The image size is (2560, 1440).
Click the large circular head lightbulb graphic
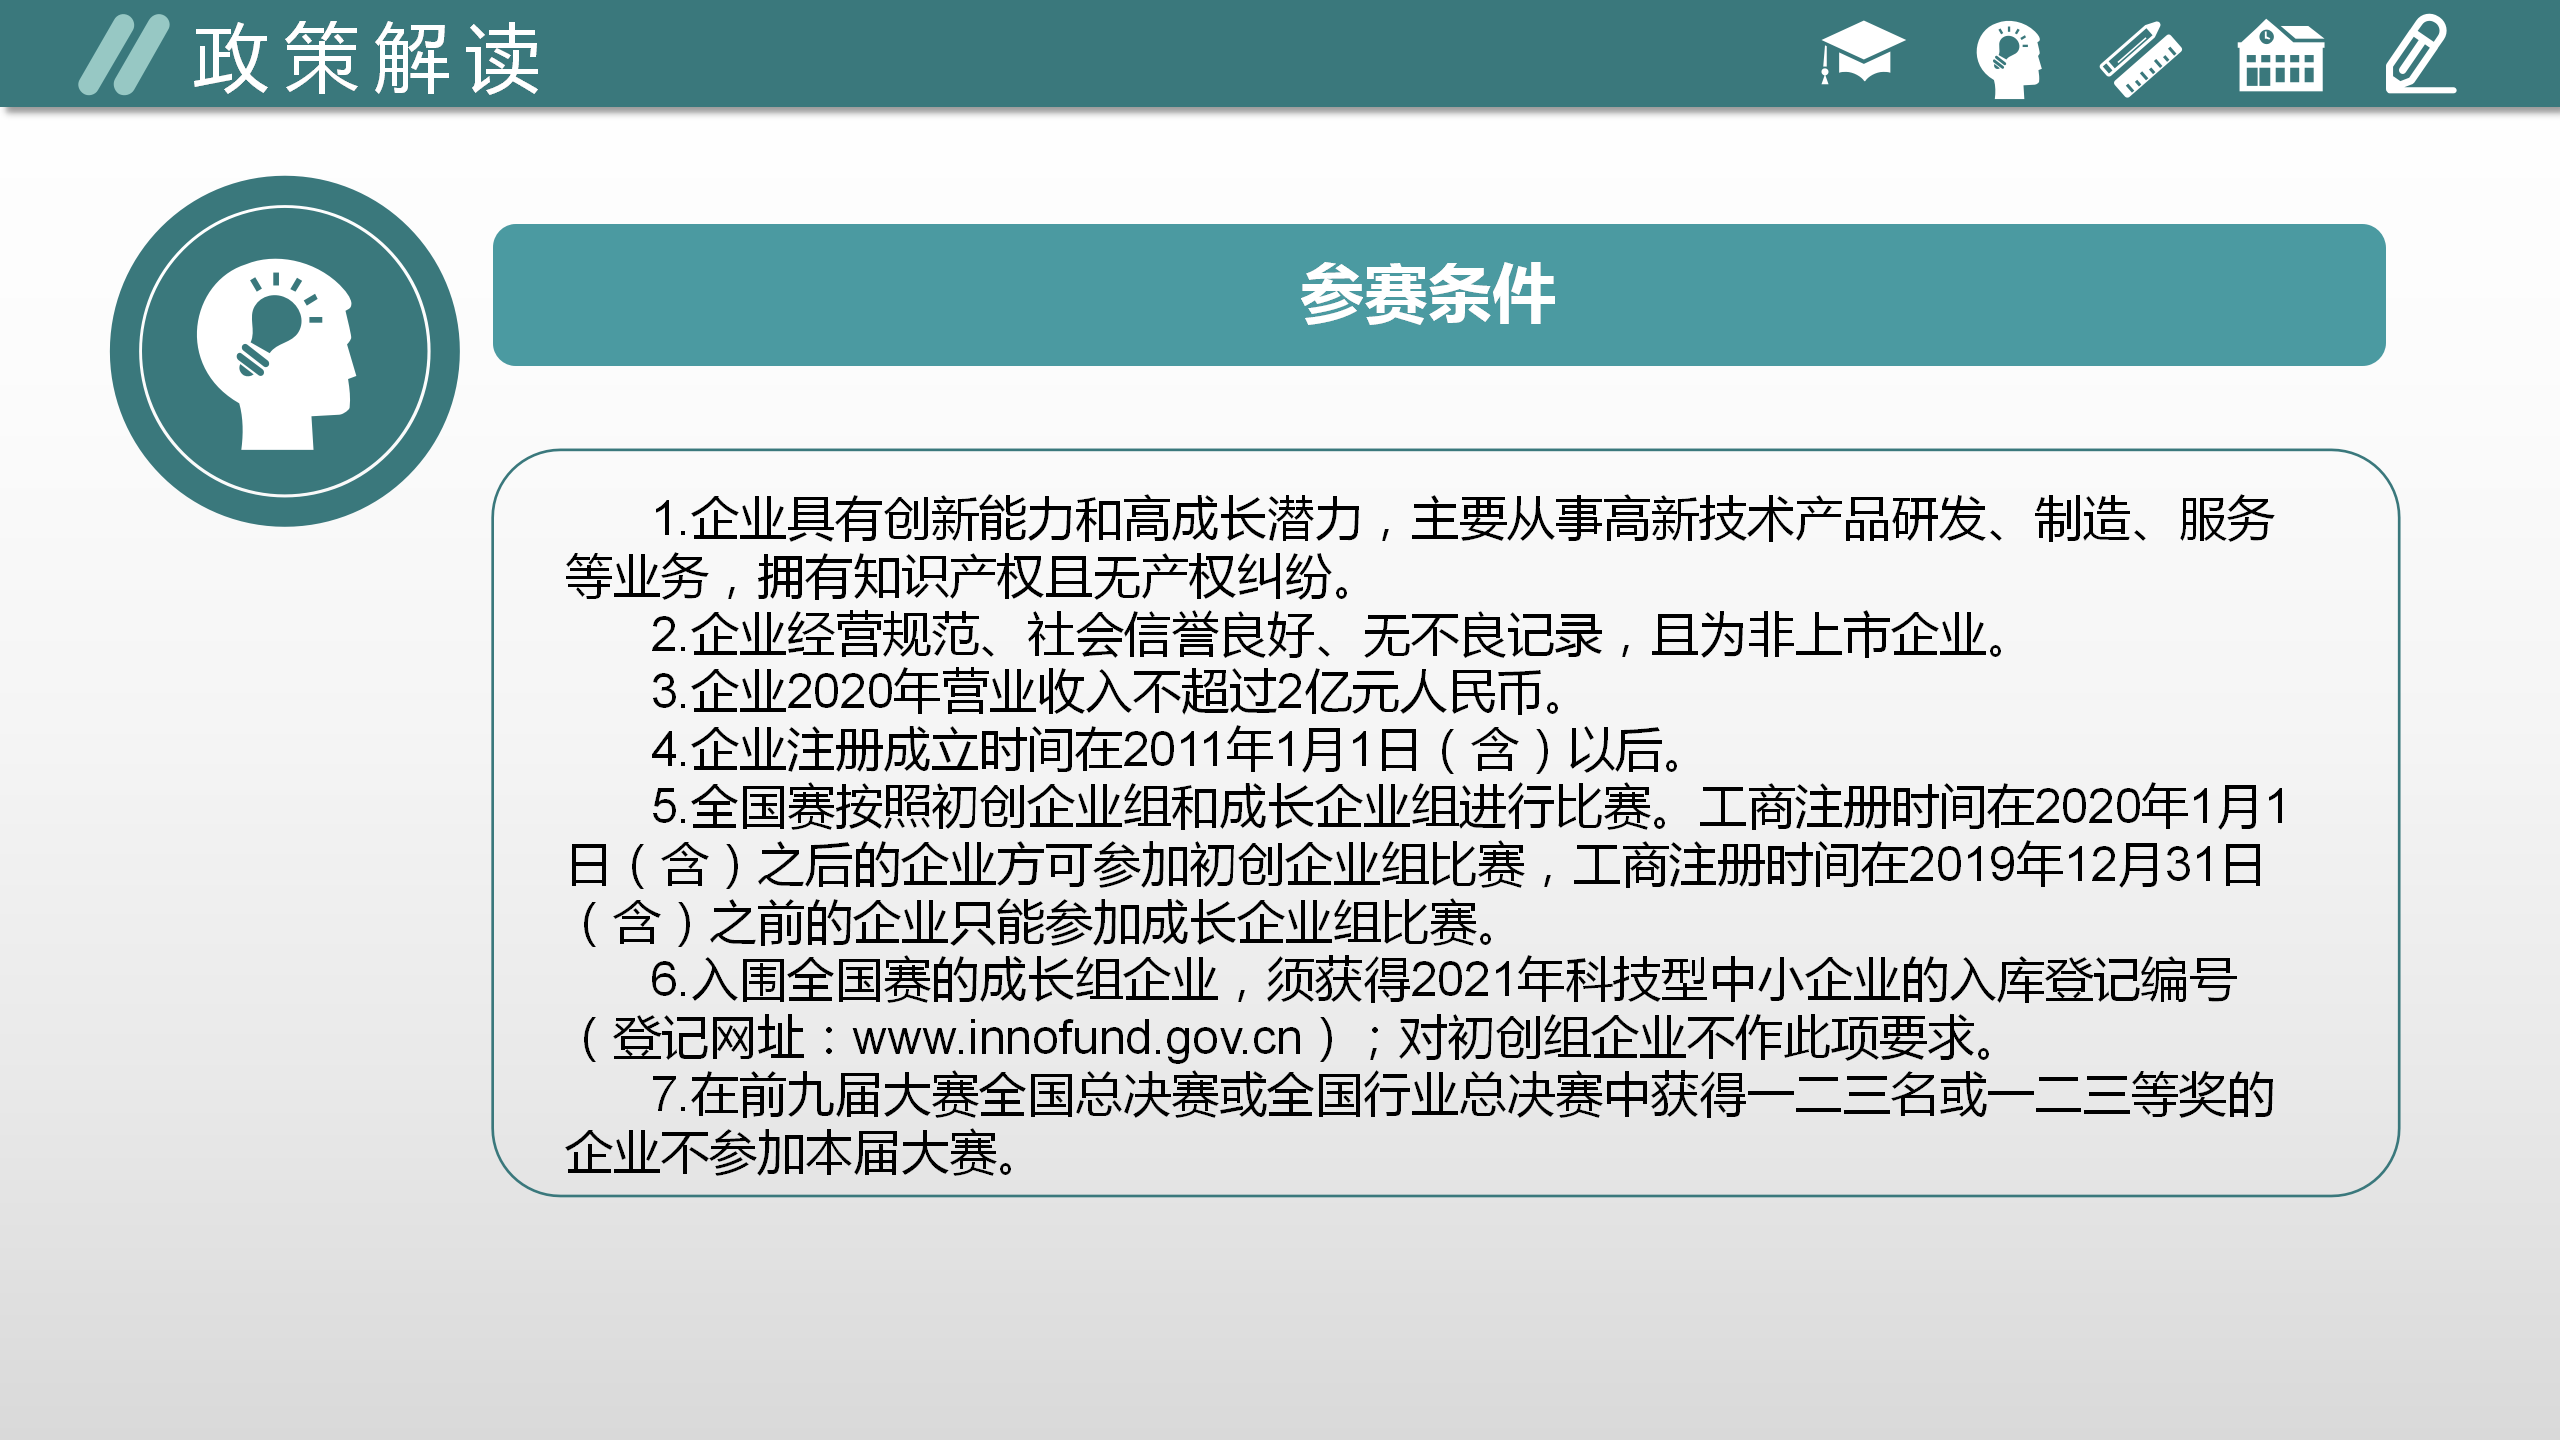pyautogui.click(x=285, y=351)
